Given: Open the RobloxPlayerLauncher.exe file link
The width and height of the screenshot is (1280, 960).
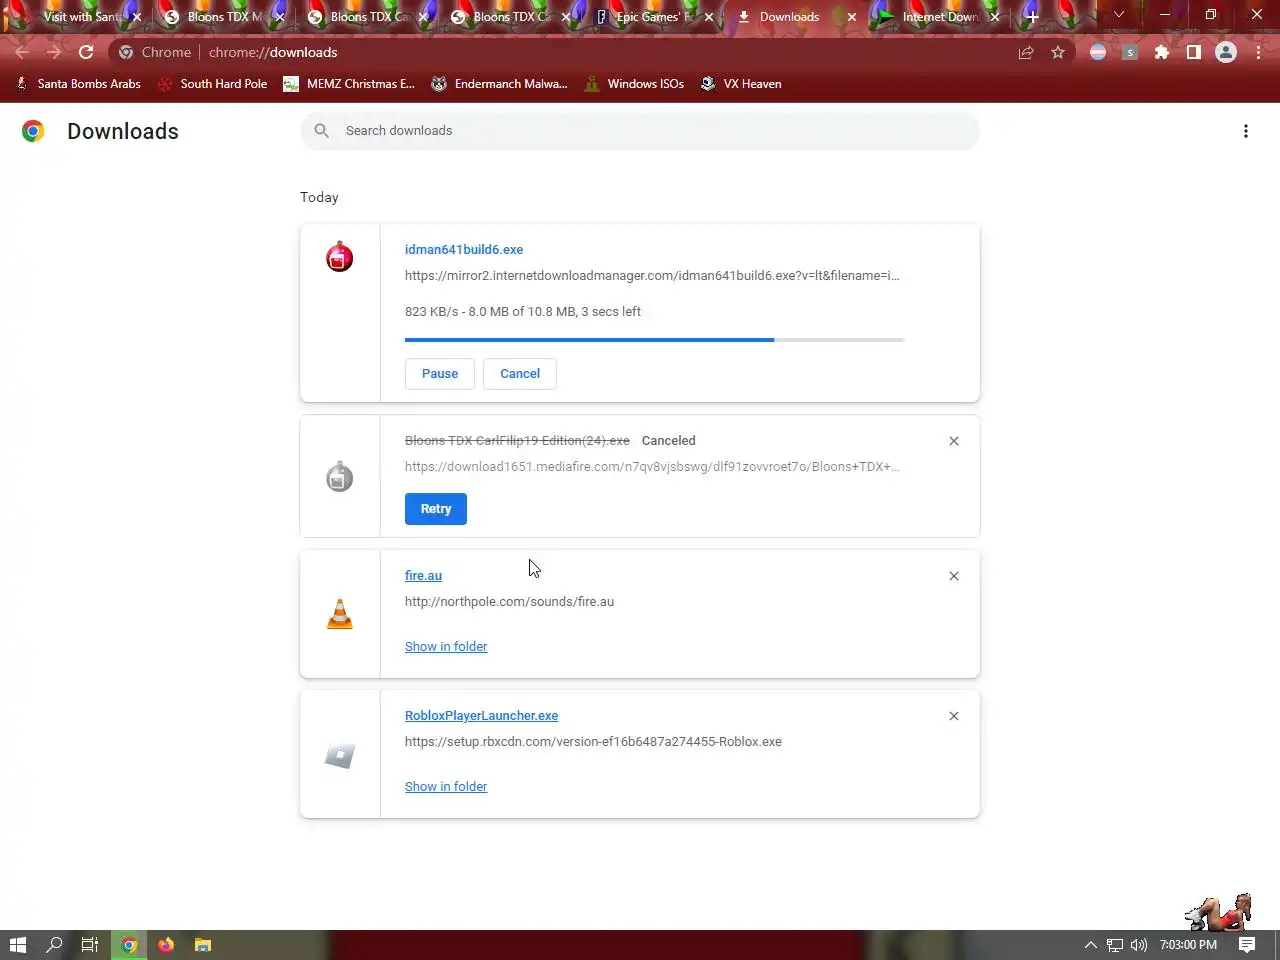Looking at the screenshot, I should 481,716.
